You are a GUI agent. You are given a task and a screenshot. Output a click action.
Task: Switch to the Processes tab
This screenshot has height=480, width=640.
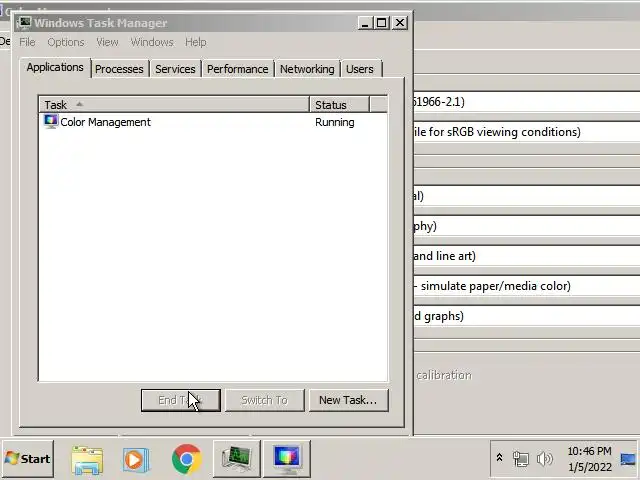119,69
